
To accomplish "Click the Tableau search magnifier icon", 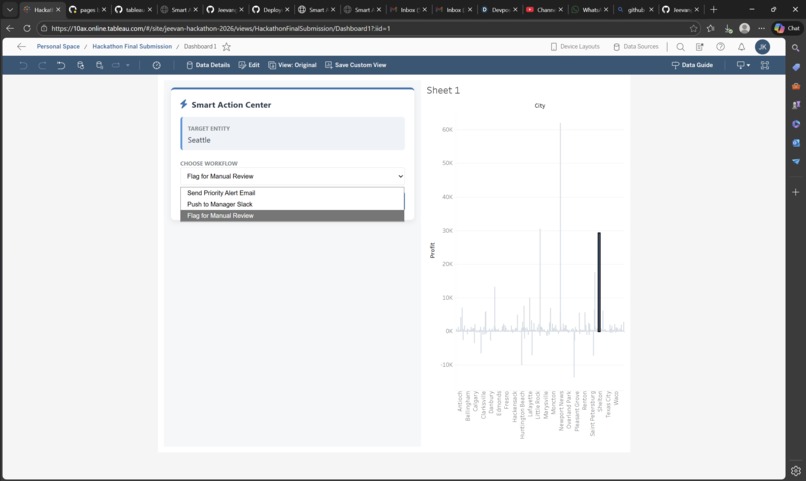I will tap(680, 47).
